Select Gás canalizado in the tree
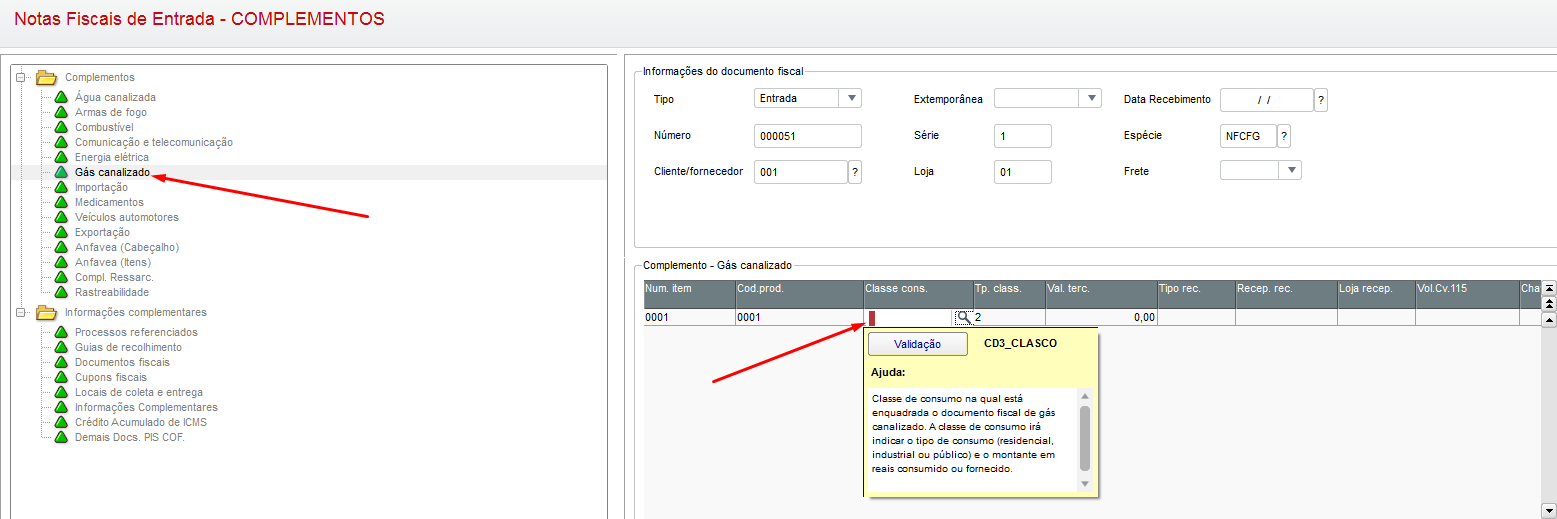This screenshot has width=1557, height=519. [112, 172]
